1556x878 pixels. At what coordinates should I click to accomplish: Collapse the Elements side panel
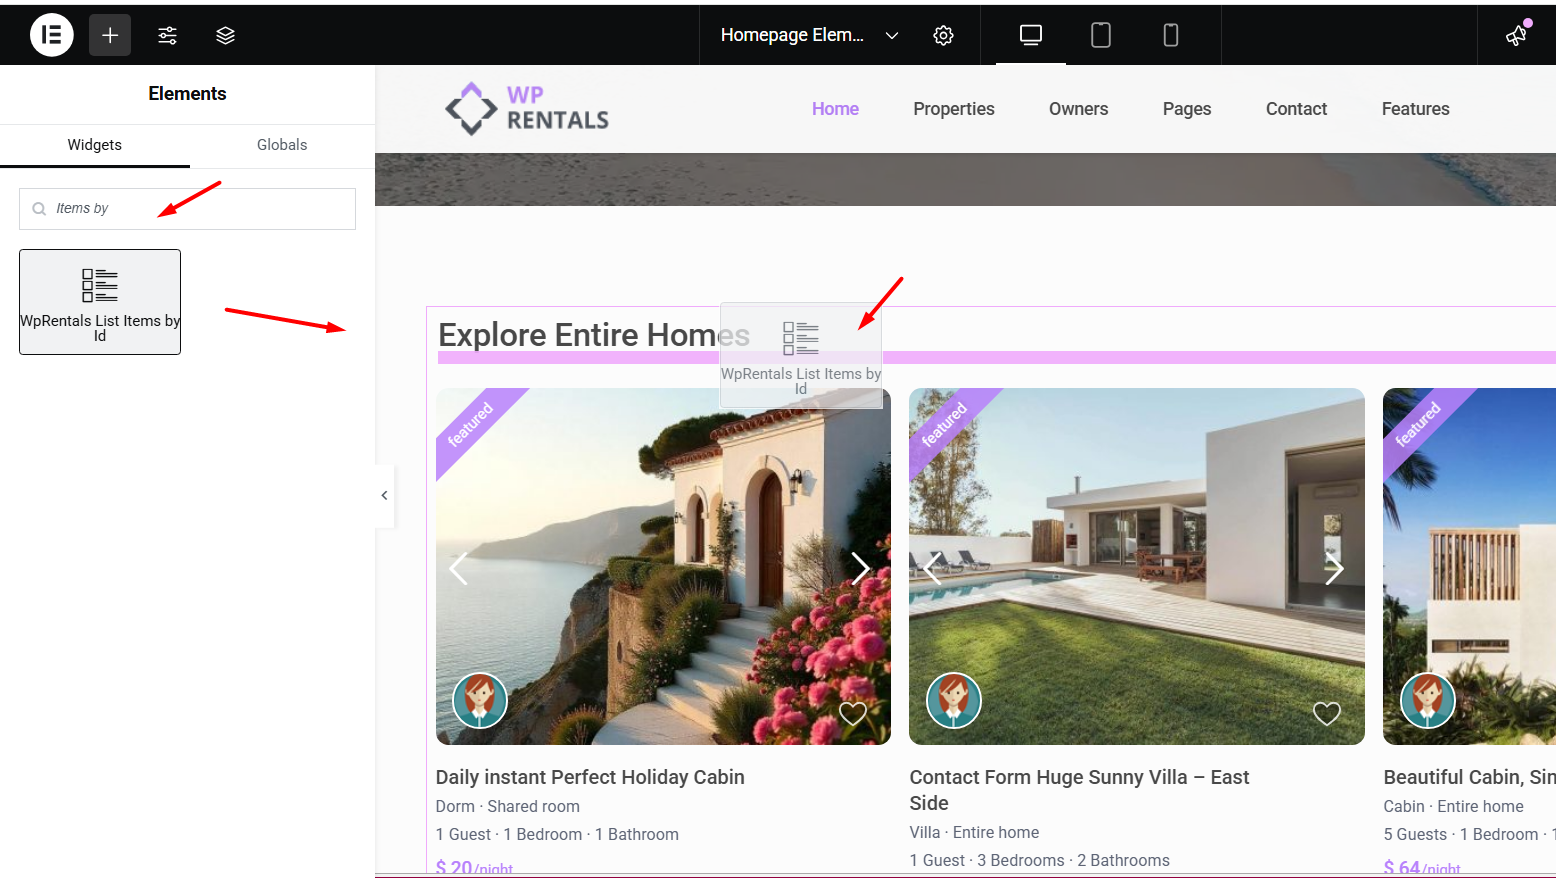coord(384,495)
